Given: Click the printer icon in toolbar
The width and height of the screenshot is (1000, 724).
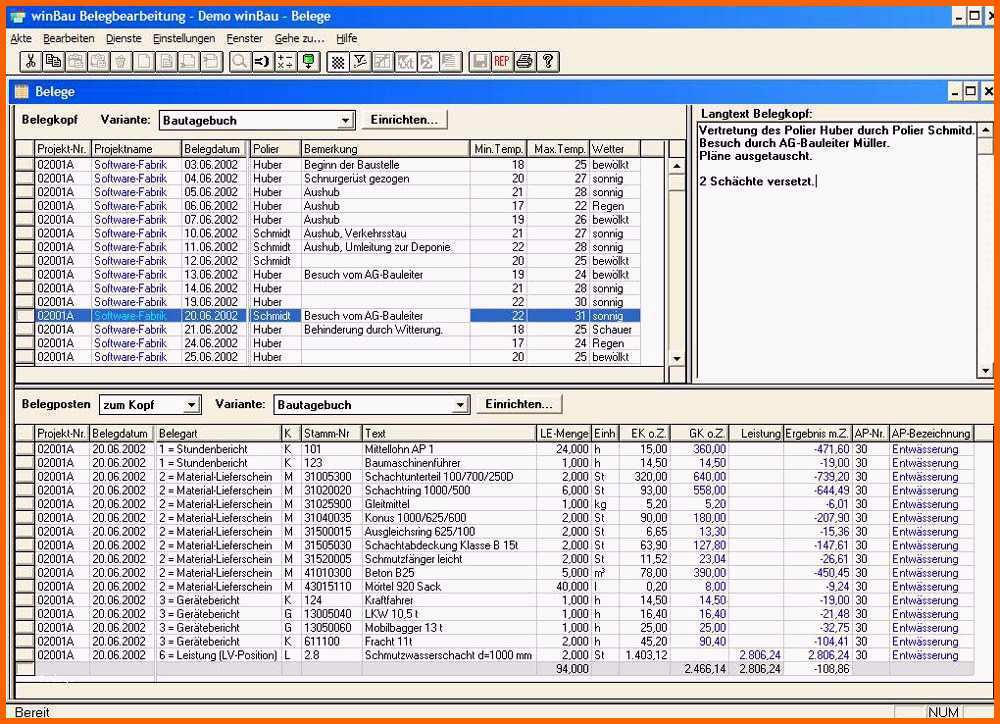Looking at the screenshot, I should (x=525, y=61).
